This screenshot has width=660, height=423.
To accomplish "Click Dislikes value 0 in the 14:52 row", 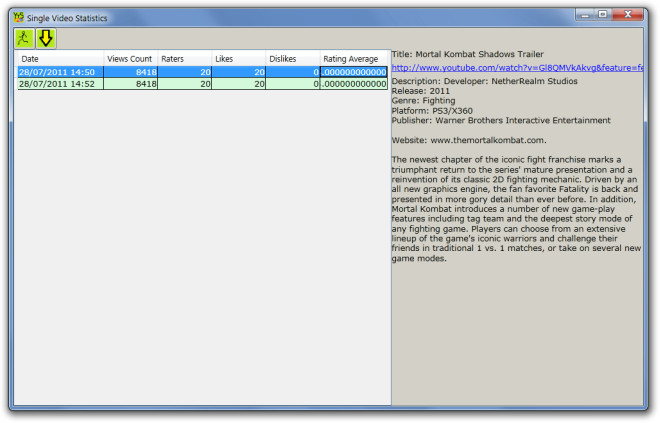I will click(293, 84).
